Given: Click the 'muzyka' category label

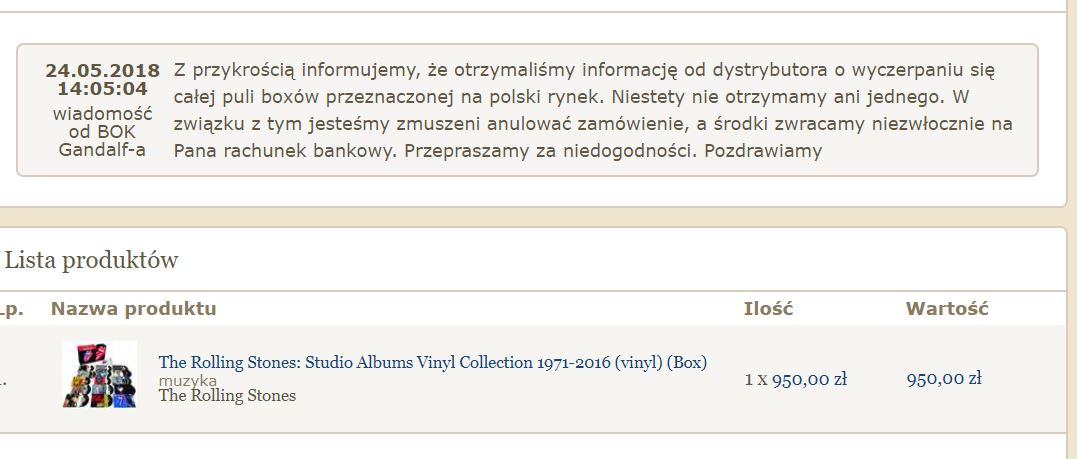Looking at the screenshot, I should pos(188,381).
